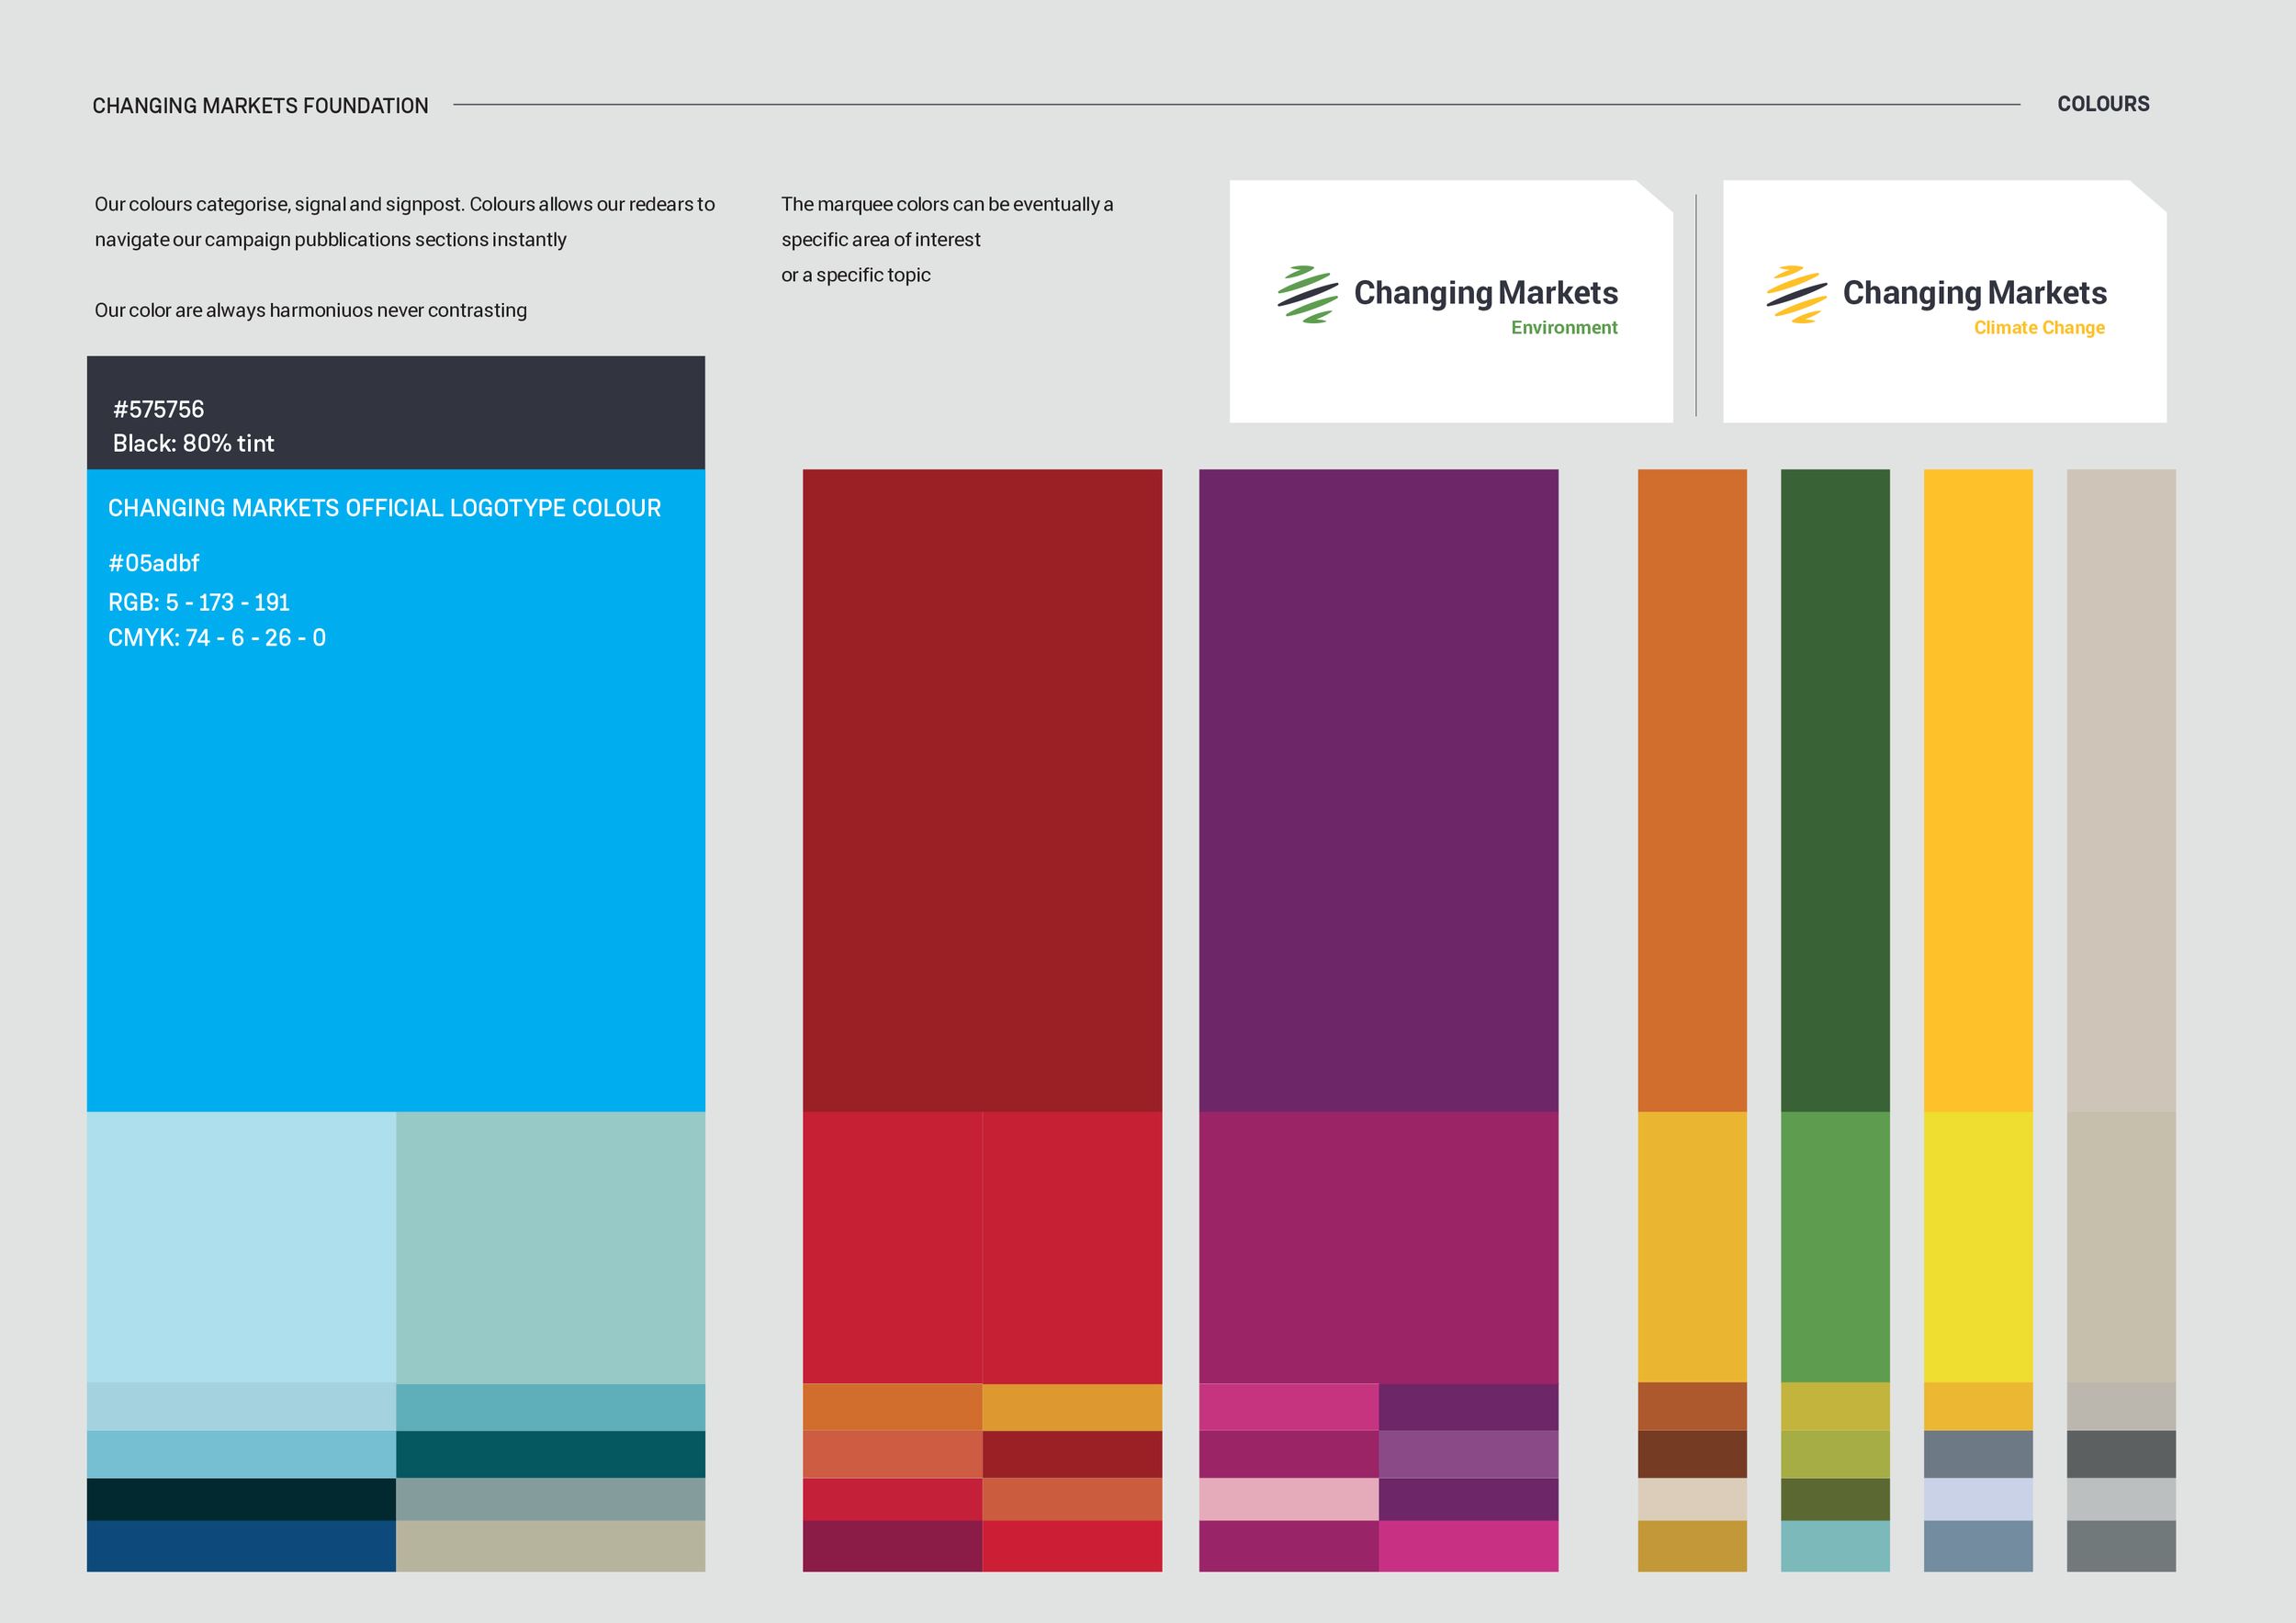Click the green Environment subtitle text
The height and width of the screenshot is (1623, 2296).
(1563, 328)
